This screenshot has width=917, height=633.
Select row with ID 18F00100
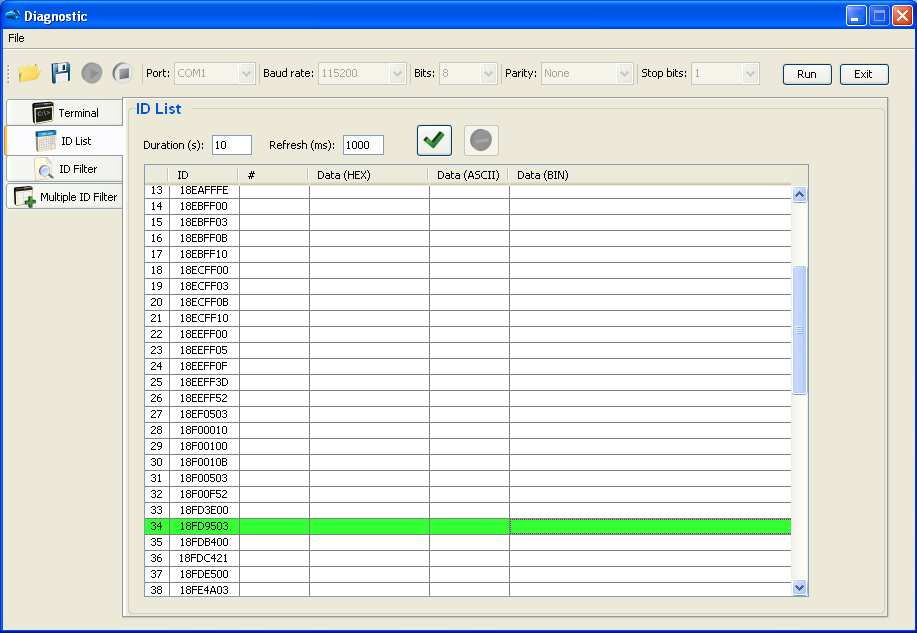(x=468, y=446)
